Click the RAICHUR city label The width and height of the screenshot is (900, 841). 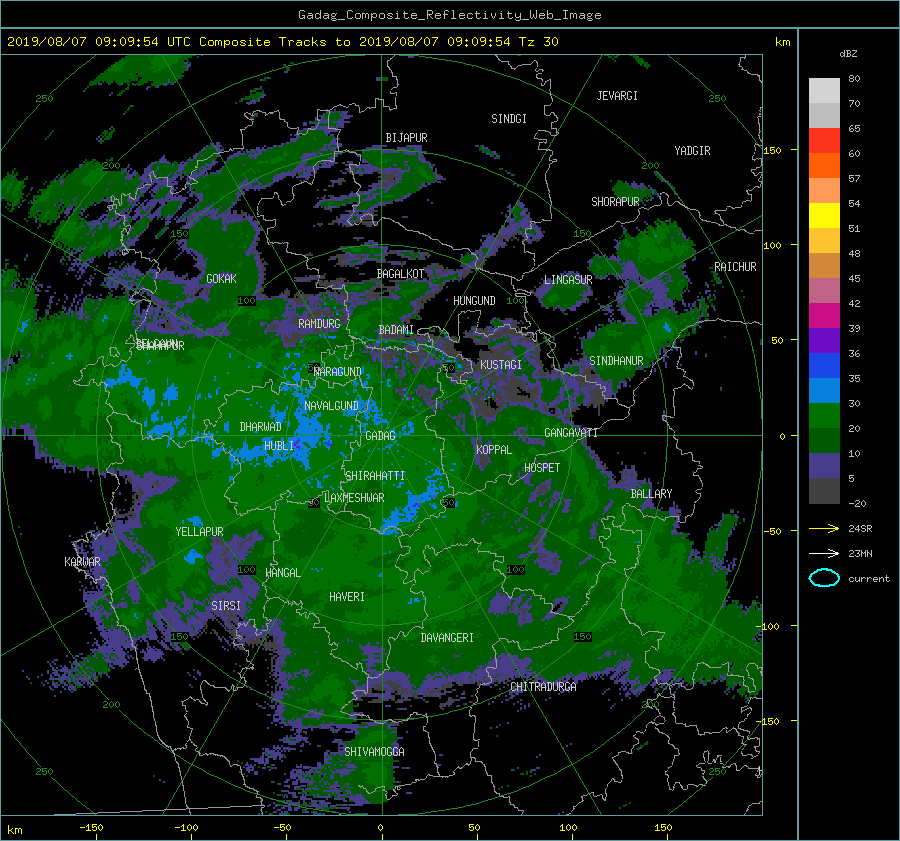[x=735, y=267]
